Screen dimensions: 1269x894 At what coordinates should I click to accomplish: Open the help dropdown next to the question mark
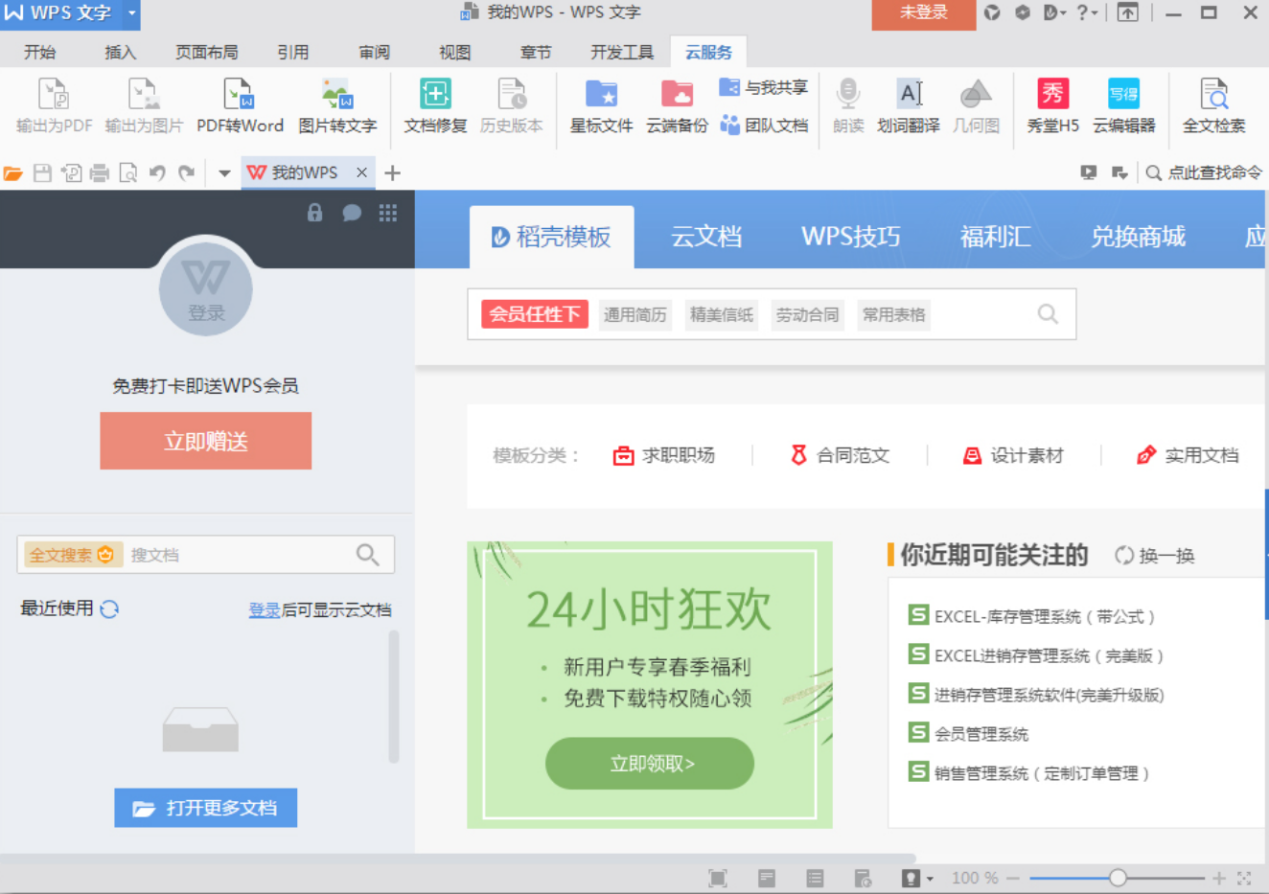(1094, 14)
